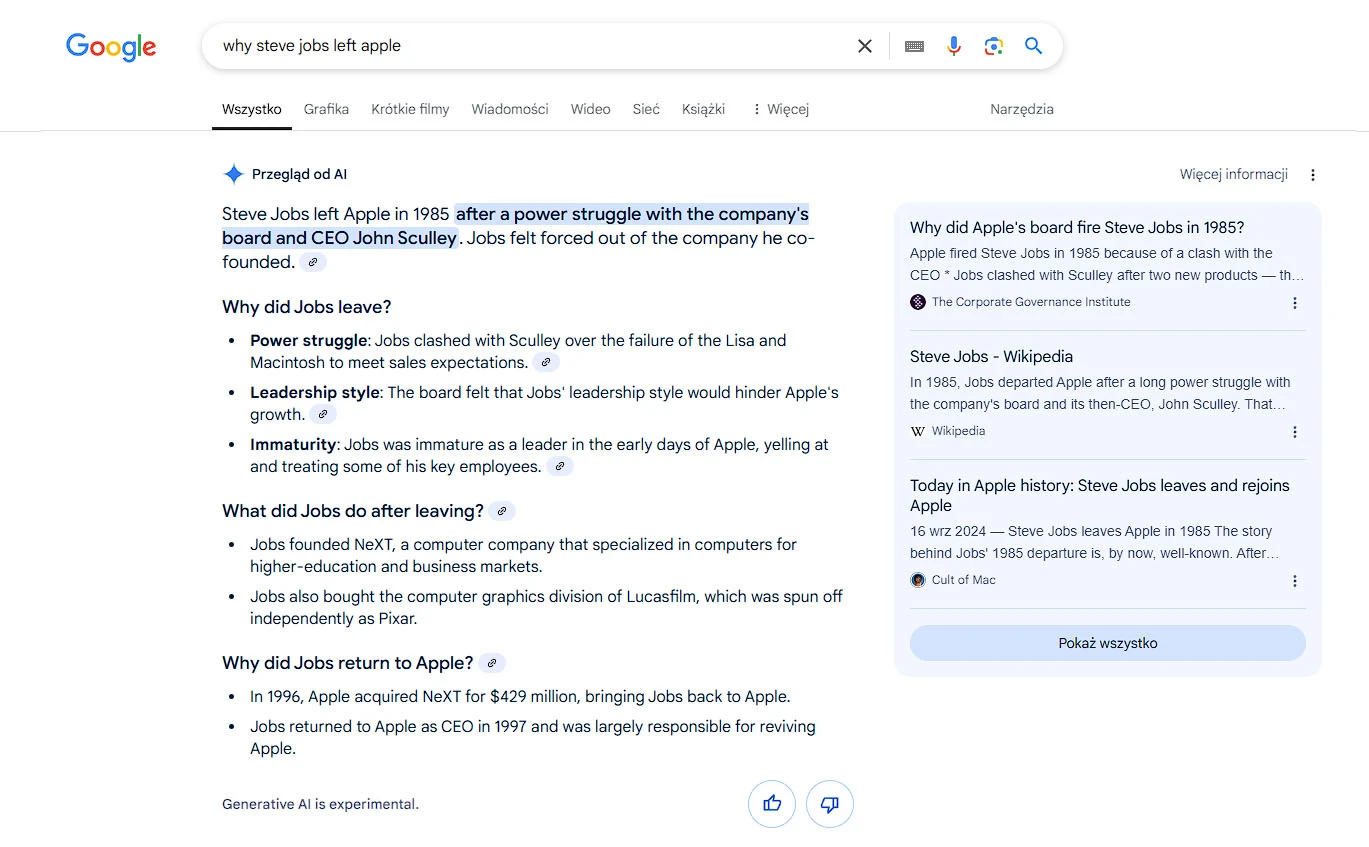This screenshot has height=847, width=1369.
Task: Click the 'Leadership style' bullet label
Action: point(315,392)
